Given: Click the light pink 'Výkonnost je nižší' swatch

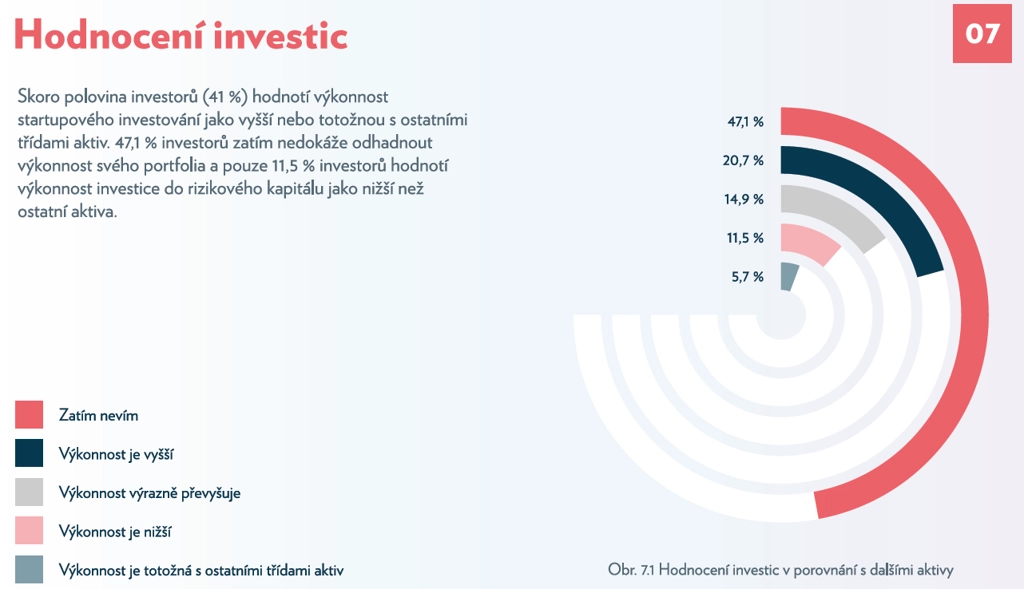Looking at the screenshot, I should tap(29, 530).
